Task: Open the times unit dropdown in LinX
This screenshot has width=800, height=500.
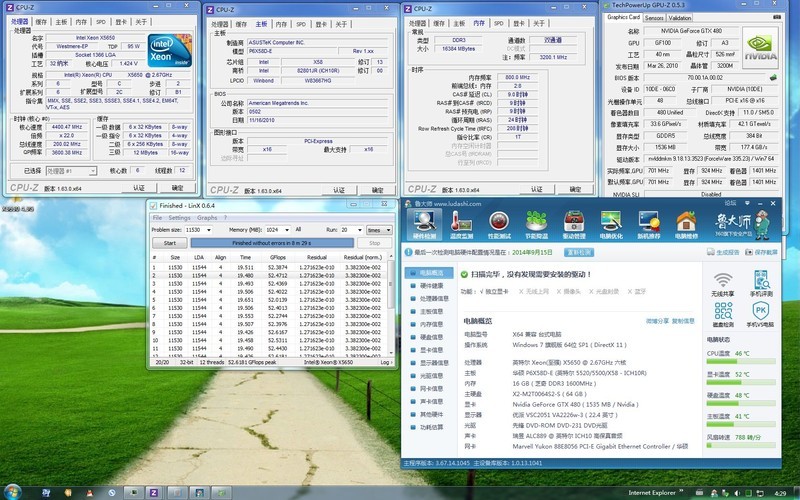Action: coord(379,230)
